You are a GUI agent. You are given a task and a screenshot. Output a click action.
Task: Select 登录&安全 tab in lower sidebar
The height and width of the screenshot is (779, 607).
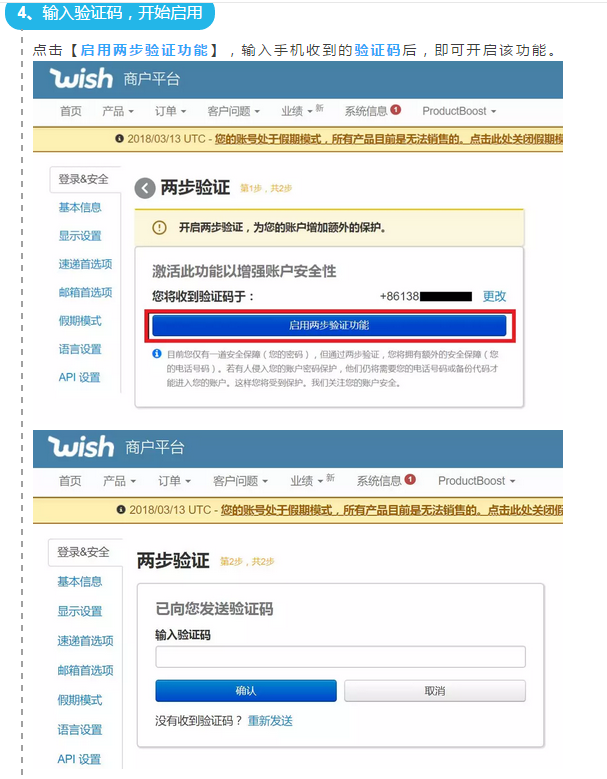point(85,552)
